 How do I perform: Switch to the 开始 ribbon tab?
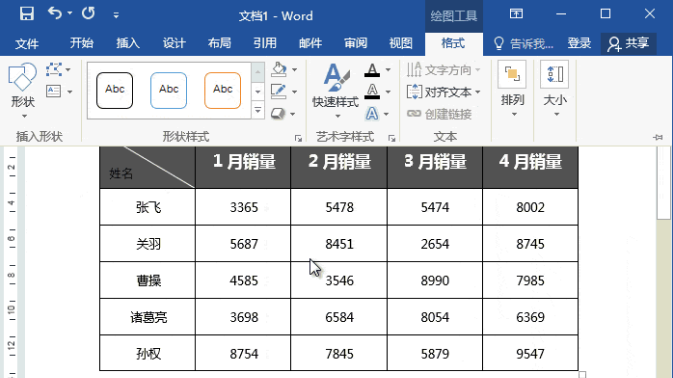pyautogui.click(x=82, y=43)
